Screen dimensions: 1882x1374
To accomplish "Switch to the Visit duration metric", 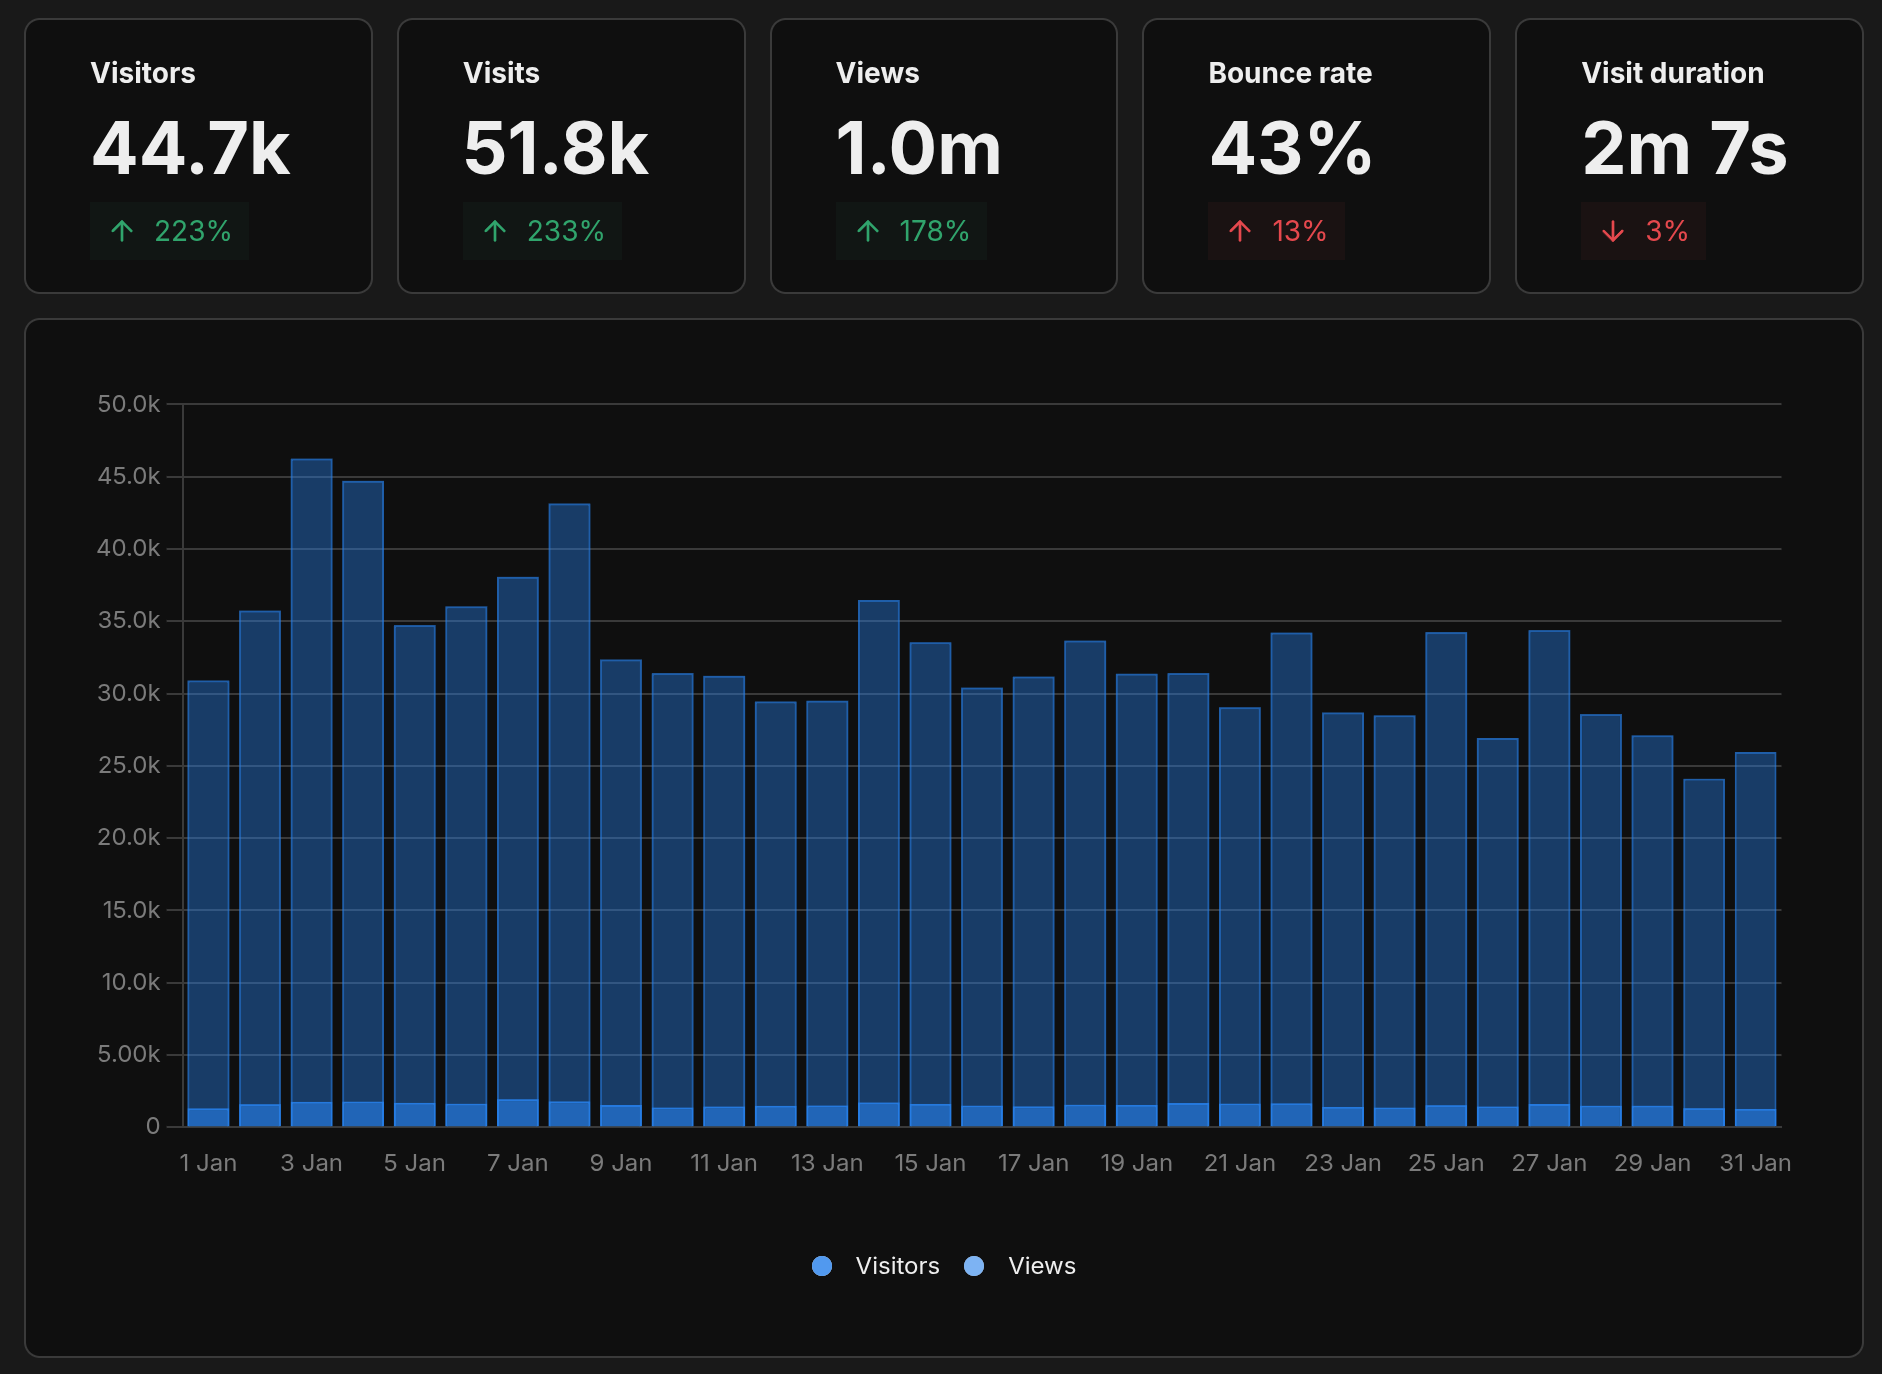I will point(1688,155).
